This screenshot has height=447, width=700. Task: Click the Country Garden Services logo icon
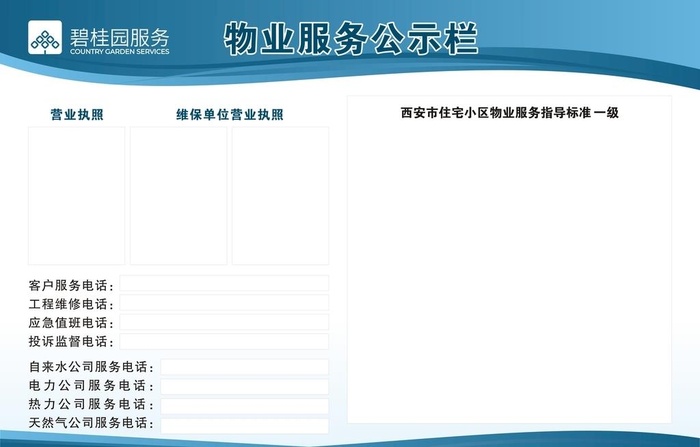pyautogui.click(x=45, y=37)
